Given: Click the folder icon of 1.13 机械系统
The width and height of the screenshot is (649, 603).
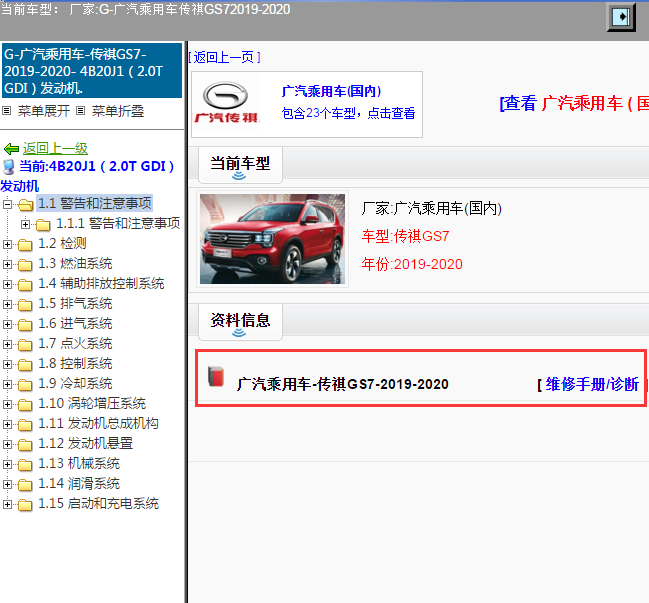Looking at the screenshot, I should point(25,465).
